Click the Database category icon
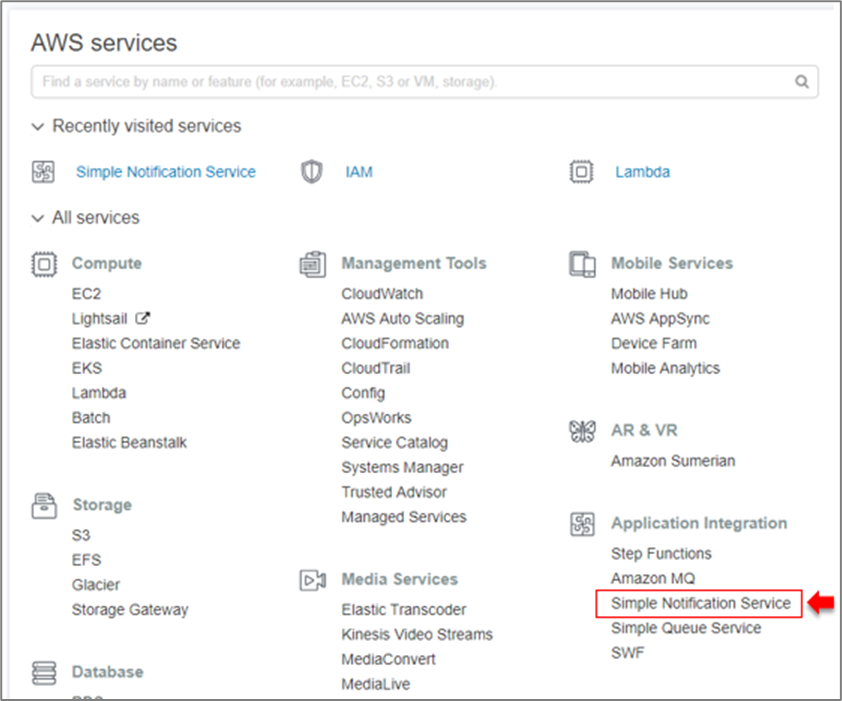 (44, 673)
